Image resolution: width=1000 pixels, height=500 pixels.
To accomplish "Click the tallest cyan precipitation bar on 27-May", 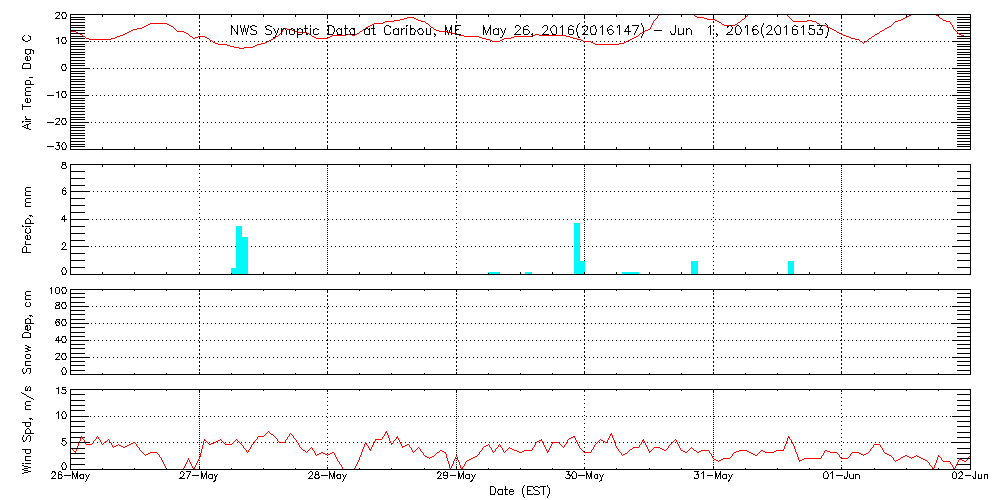I will (239, 249).
